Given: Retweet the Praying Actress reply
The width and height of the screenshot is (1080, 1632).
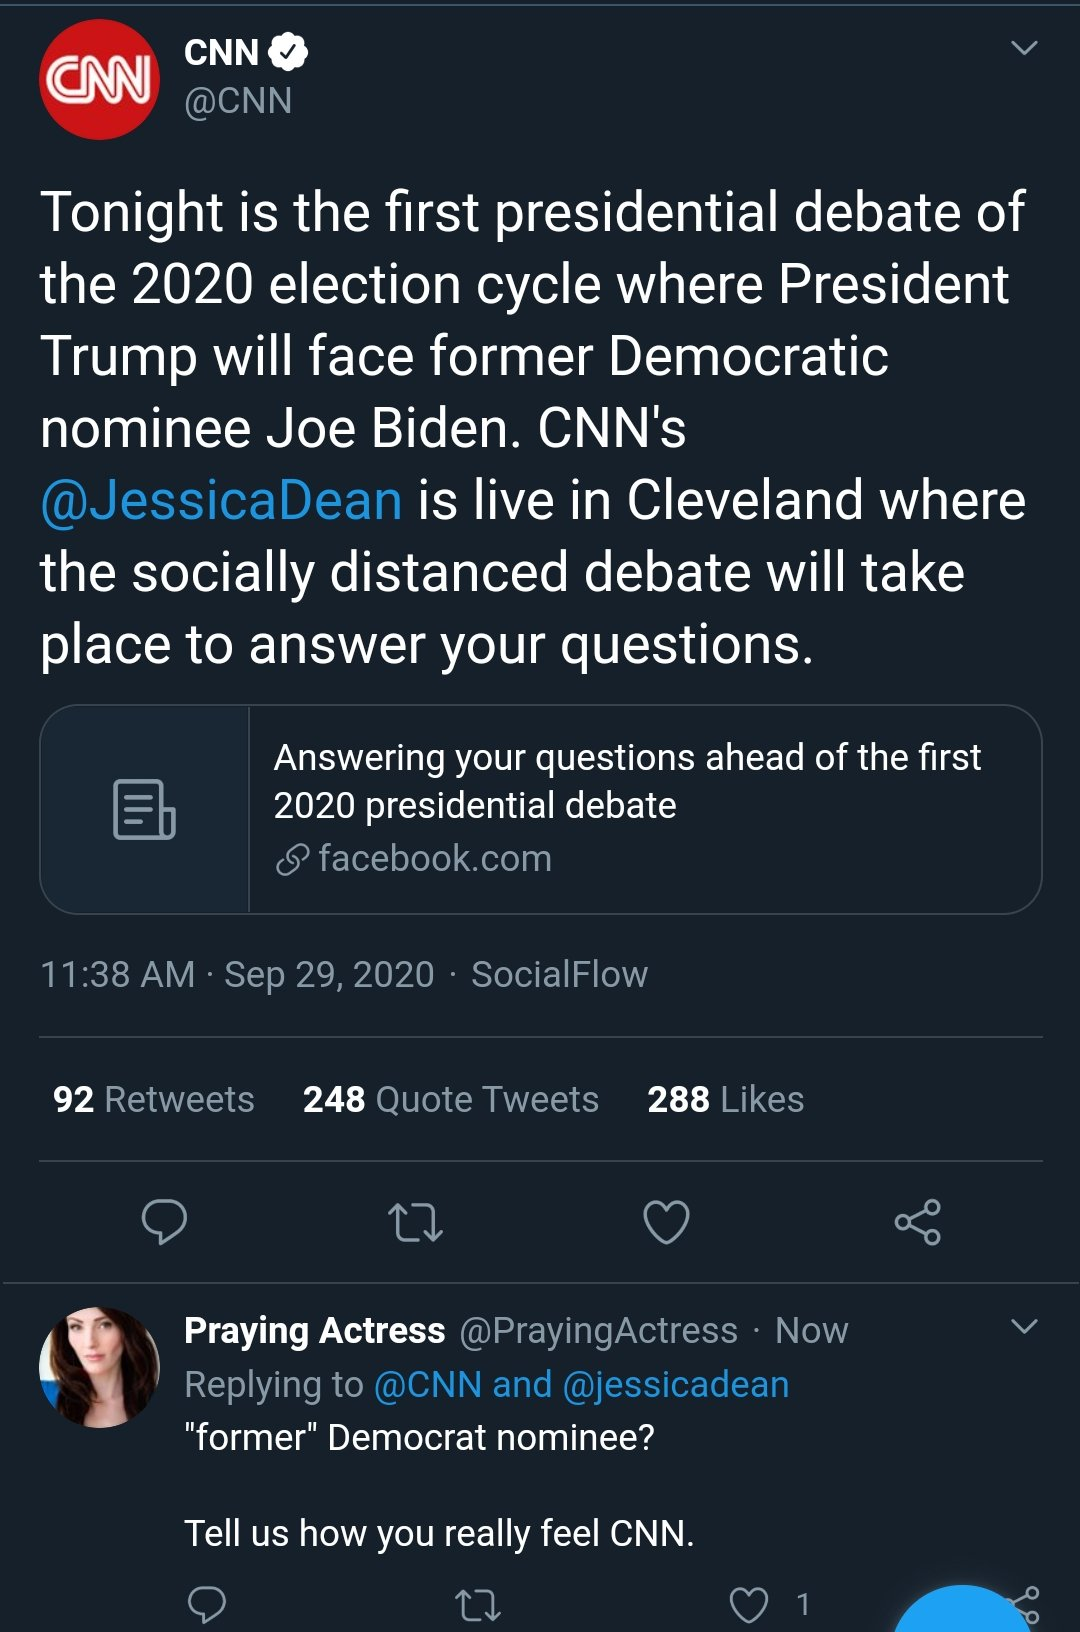Looking at the screenshot, I should [477, 1605].
